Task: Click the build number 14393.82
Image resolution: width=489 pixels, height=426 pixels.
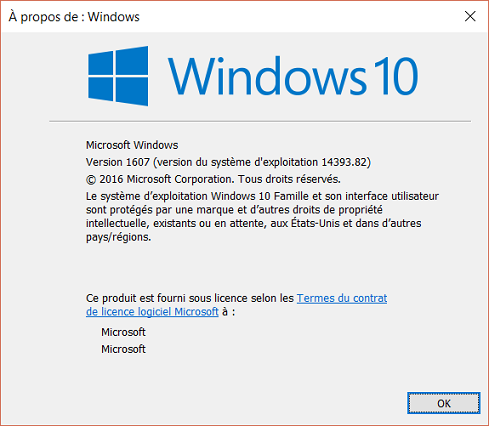Action: (344, 162)
